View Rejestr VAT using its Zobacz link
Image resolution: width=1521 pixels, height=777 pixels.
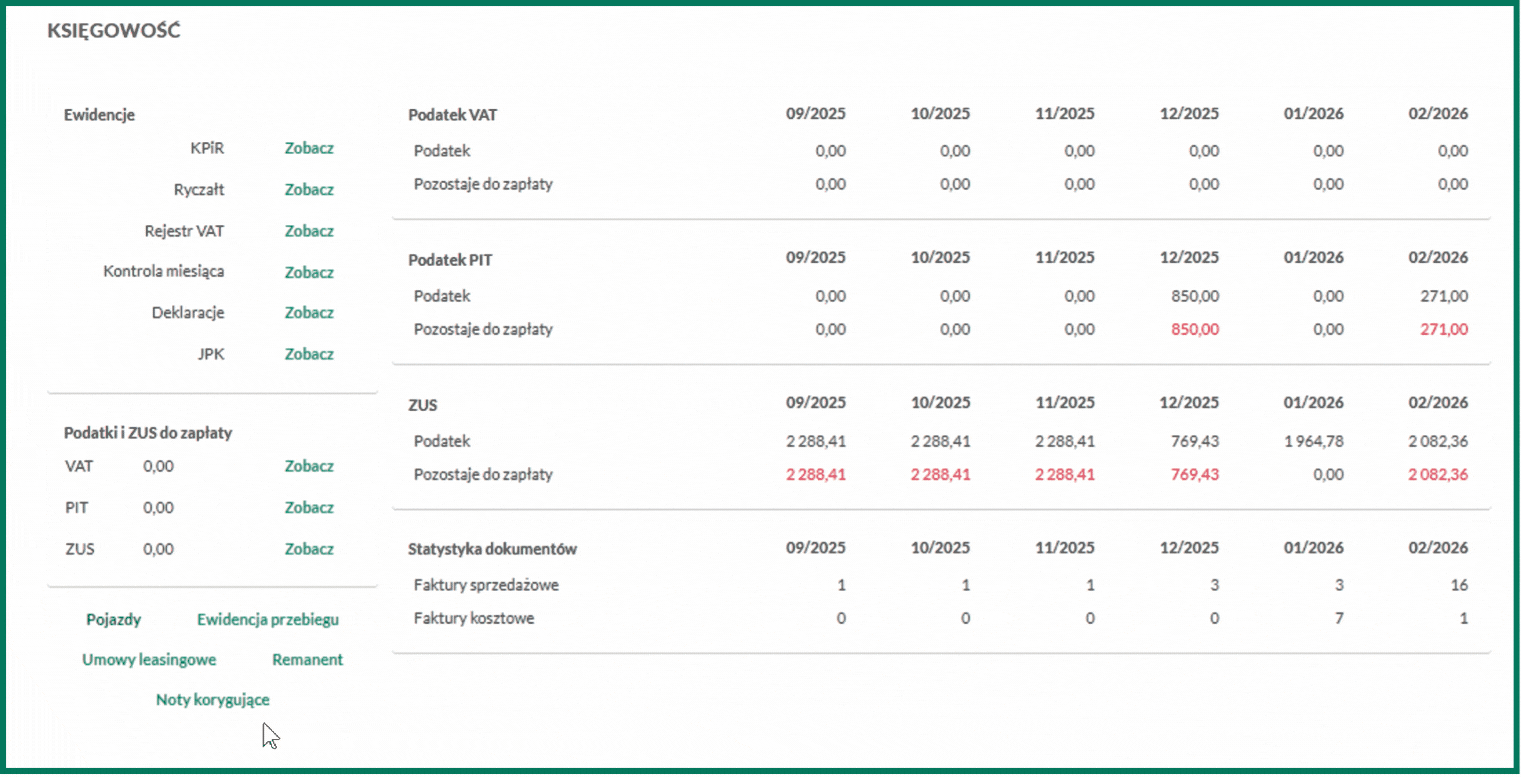pyautogui.click(x=309, y=231)
